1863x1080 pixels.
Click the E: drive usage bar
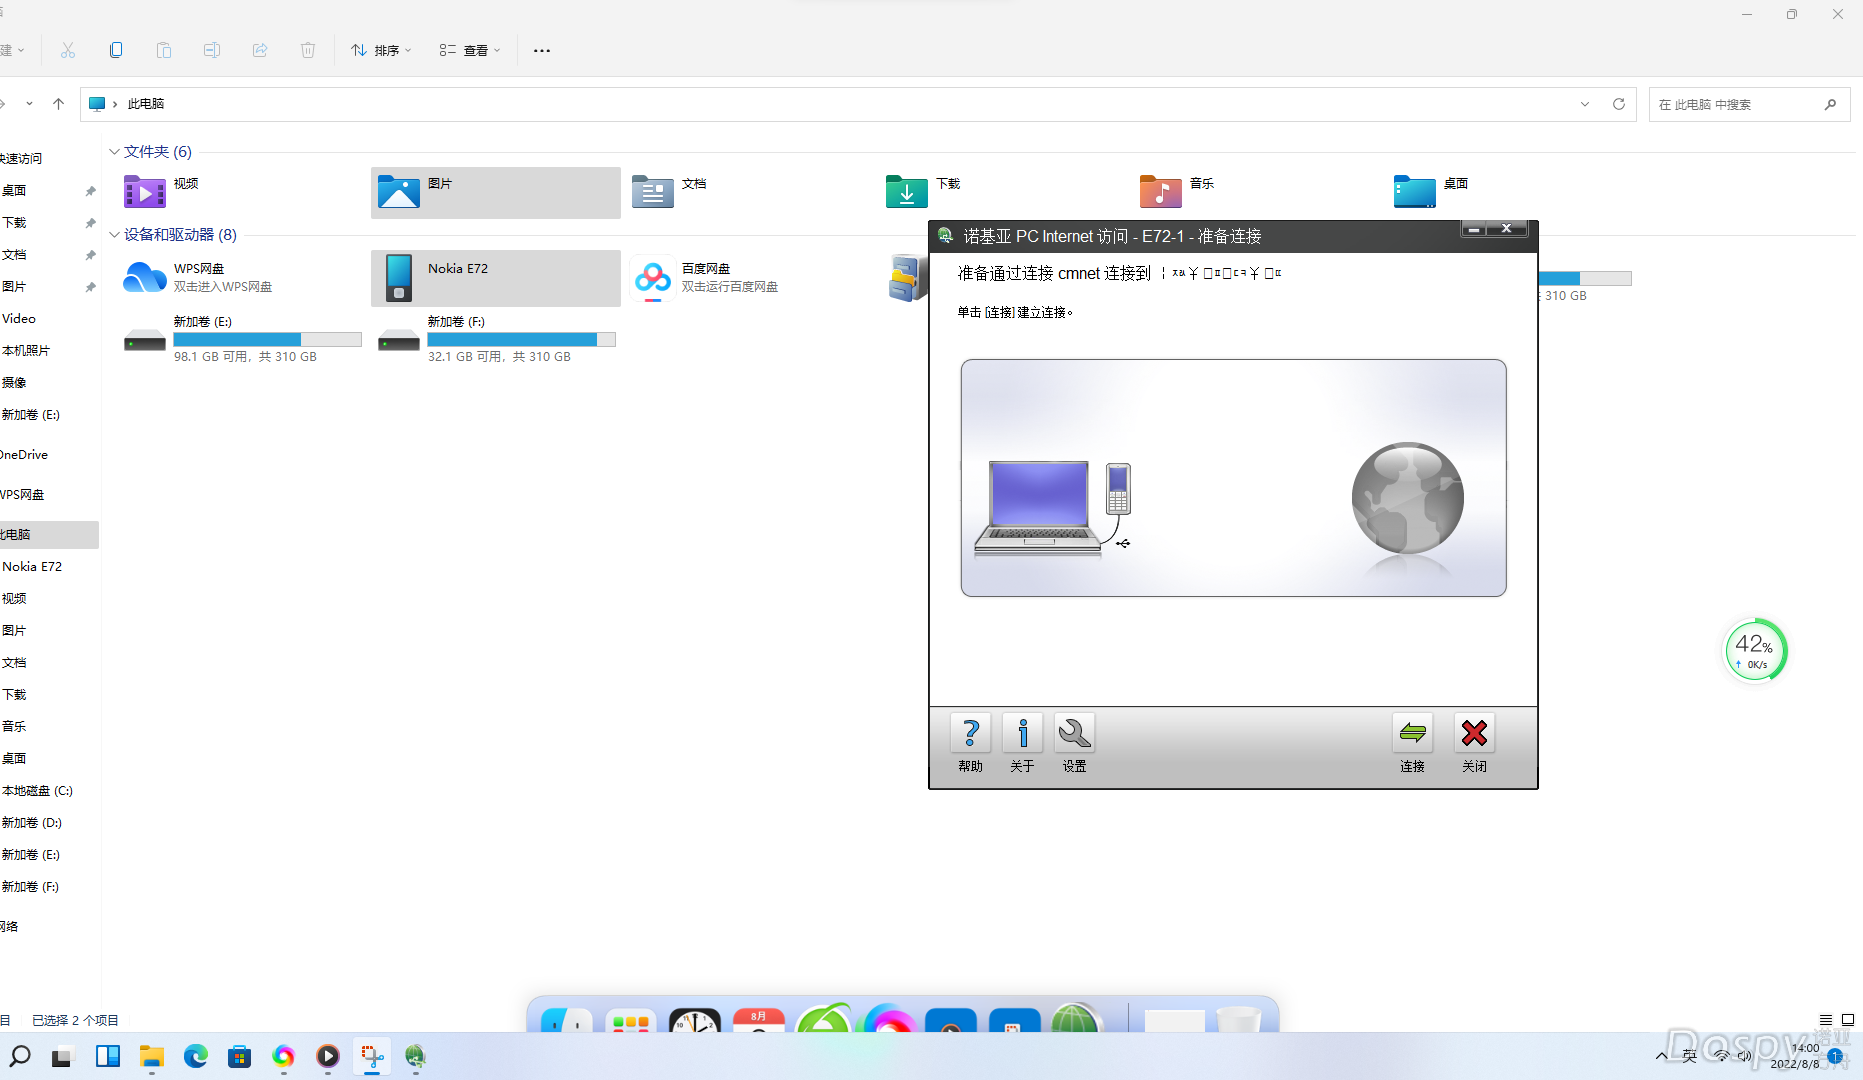267,339
